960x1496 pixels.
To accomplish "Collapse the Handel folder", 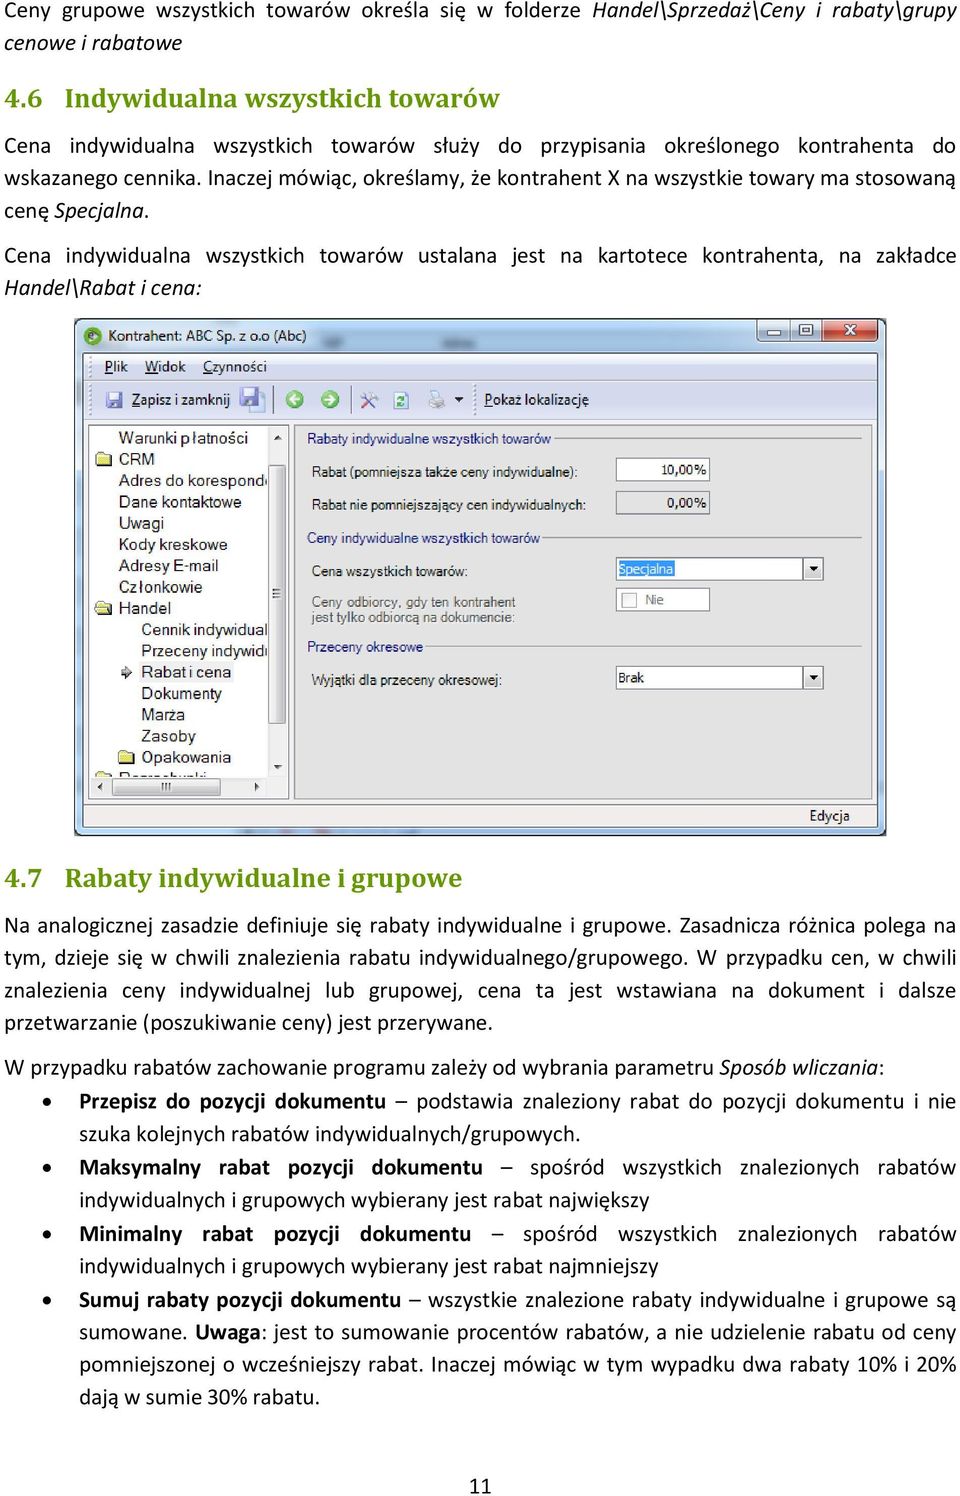I will [144, 608].
